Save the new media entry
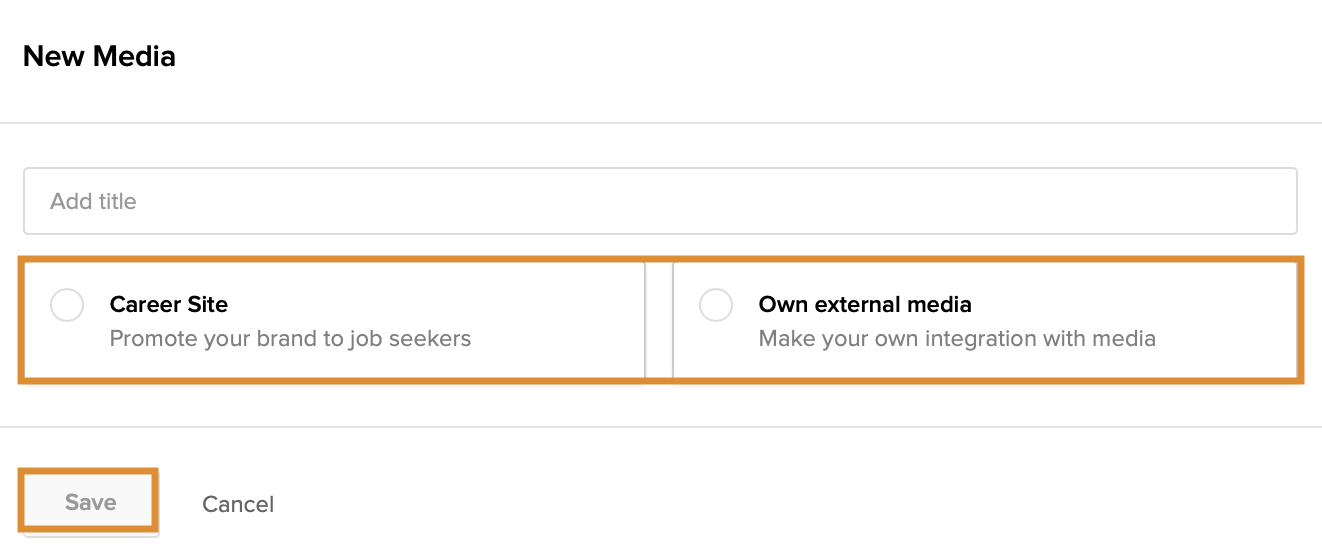The height and width of the screenshot is (556, 1322). [90, 502]
